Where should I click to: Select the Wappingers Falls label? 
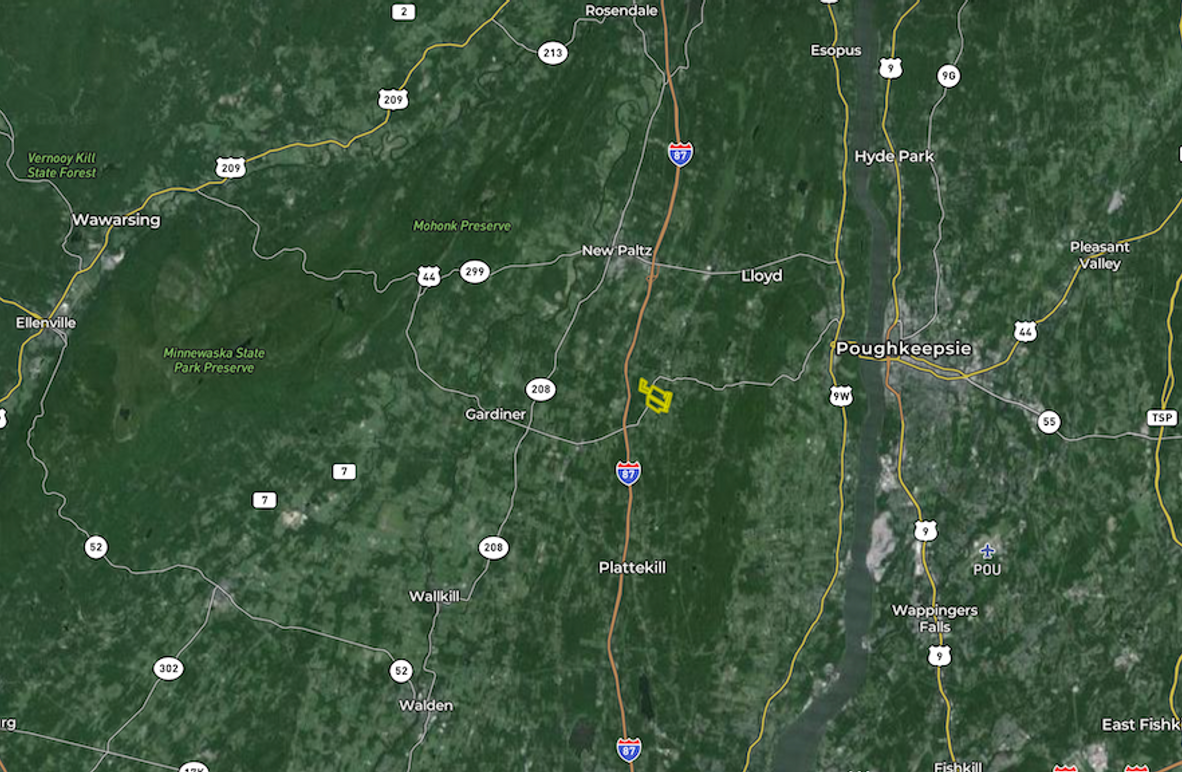[x=935, y=618]
